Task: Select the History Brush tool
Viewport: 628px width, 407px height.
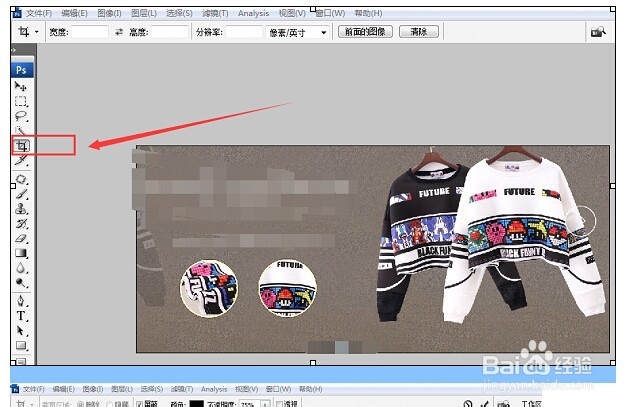Action: [x=21, y=224]
